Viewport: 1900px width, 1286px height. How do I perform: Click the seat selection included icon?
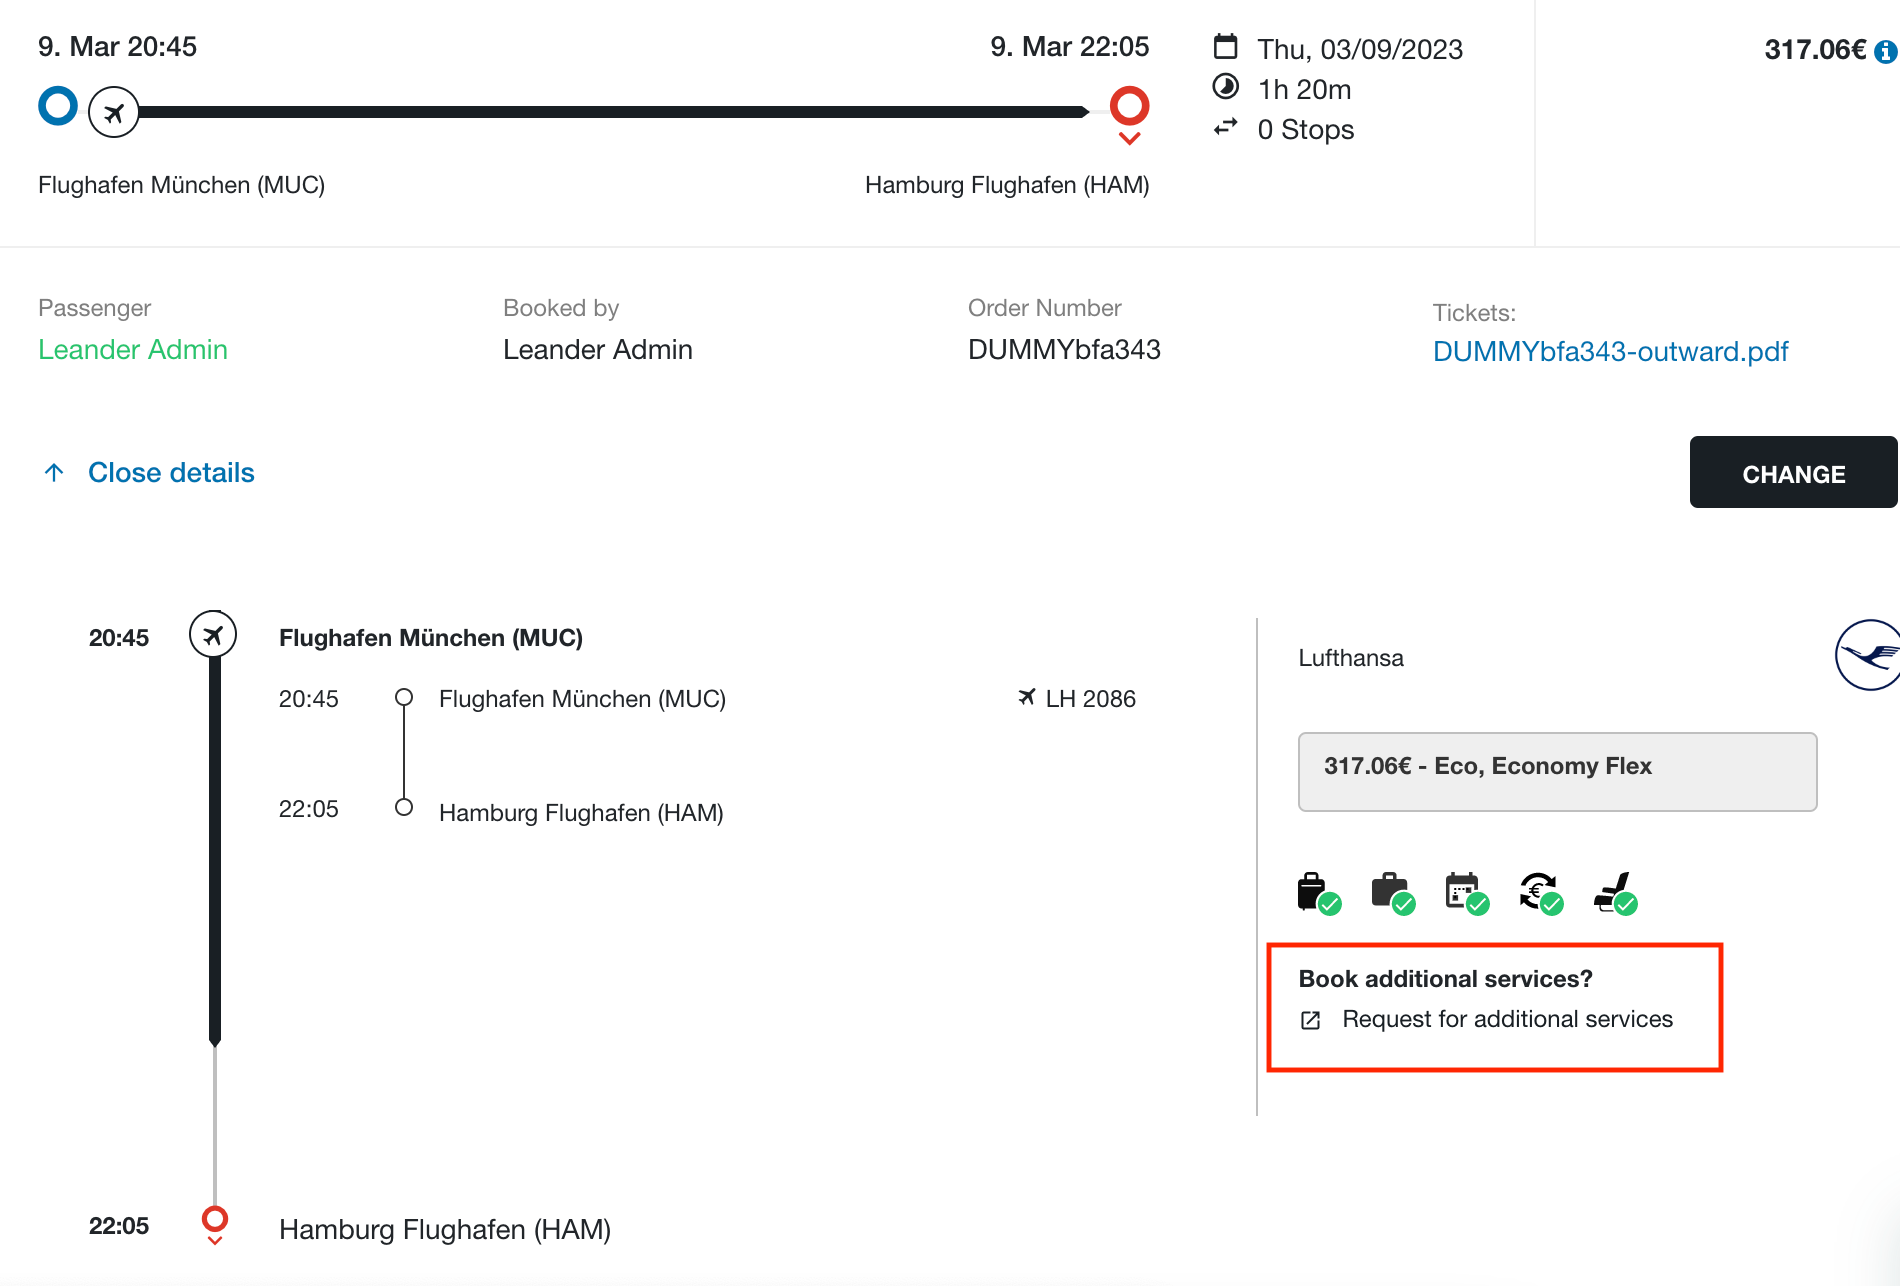[1615, 893]
